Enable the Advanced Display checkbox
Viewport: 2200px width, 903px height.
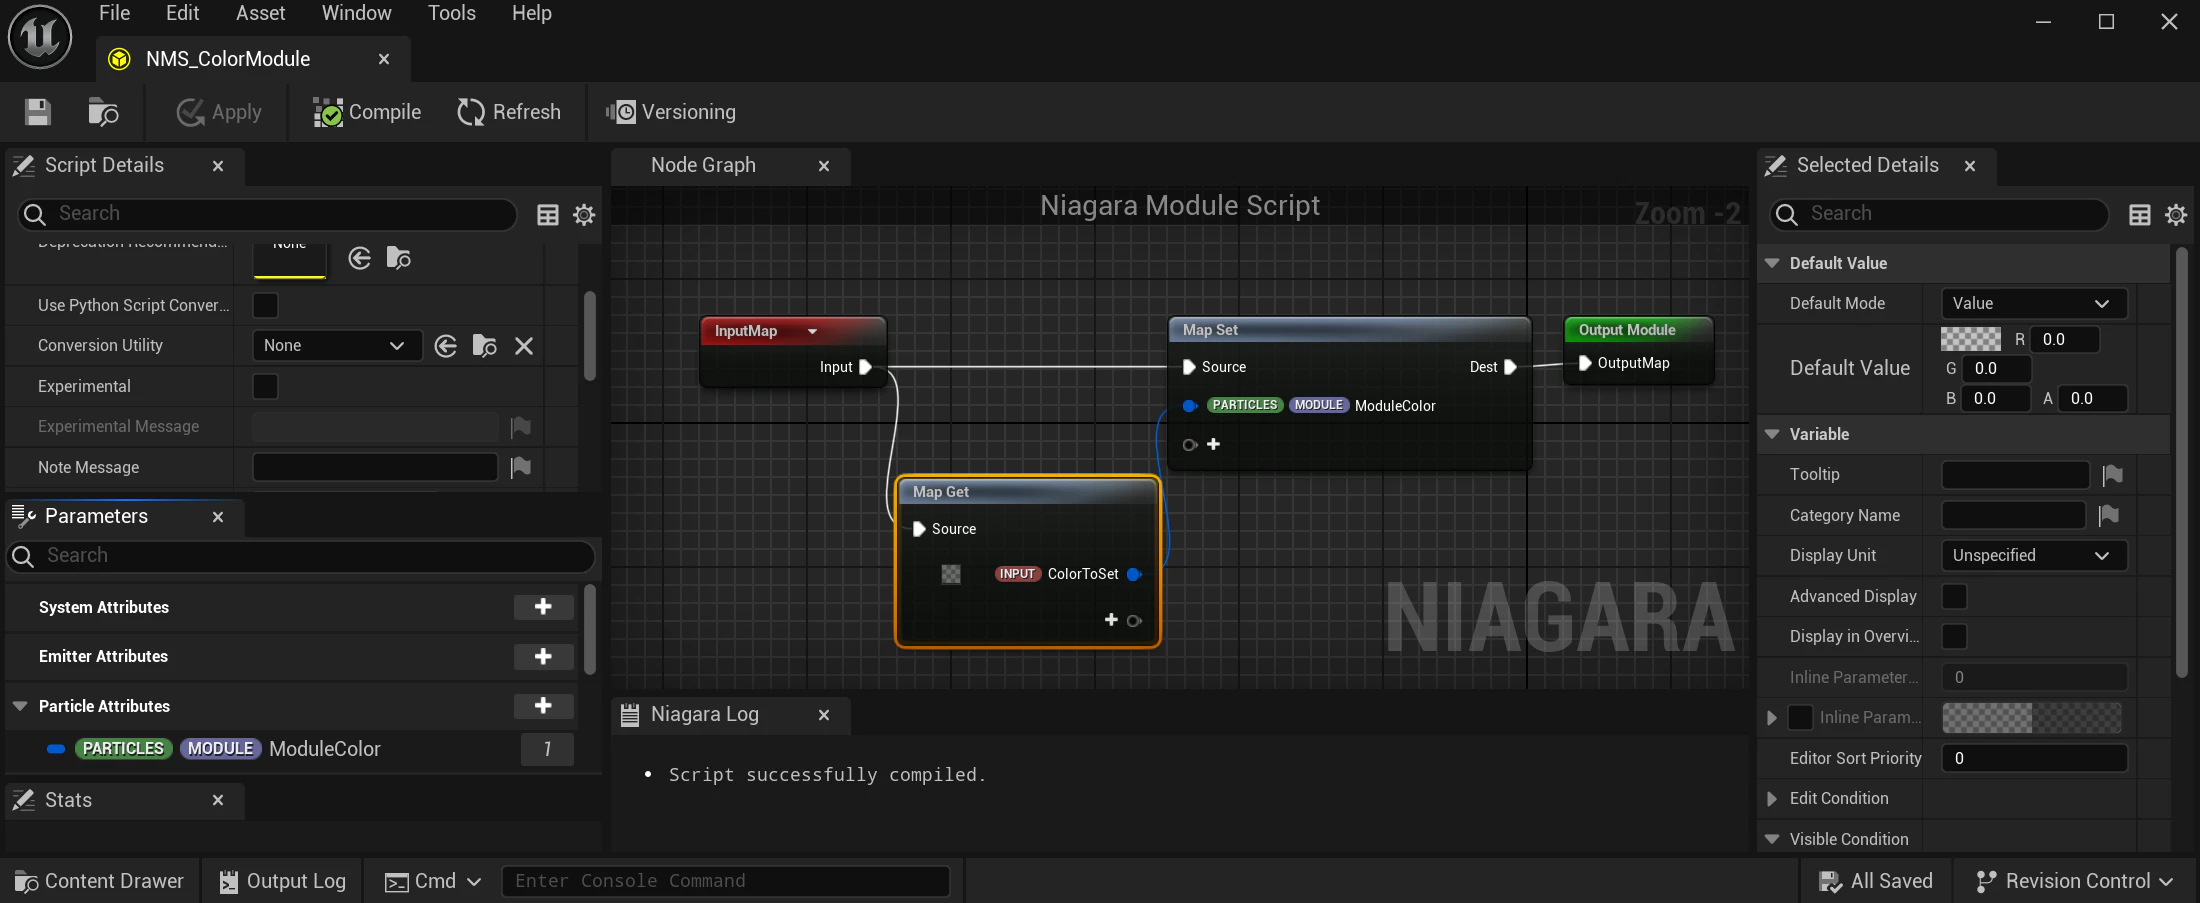tap(1954, 596)
